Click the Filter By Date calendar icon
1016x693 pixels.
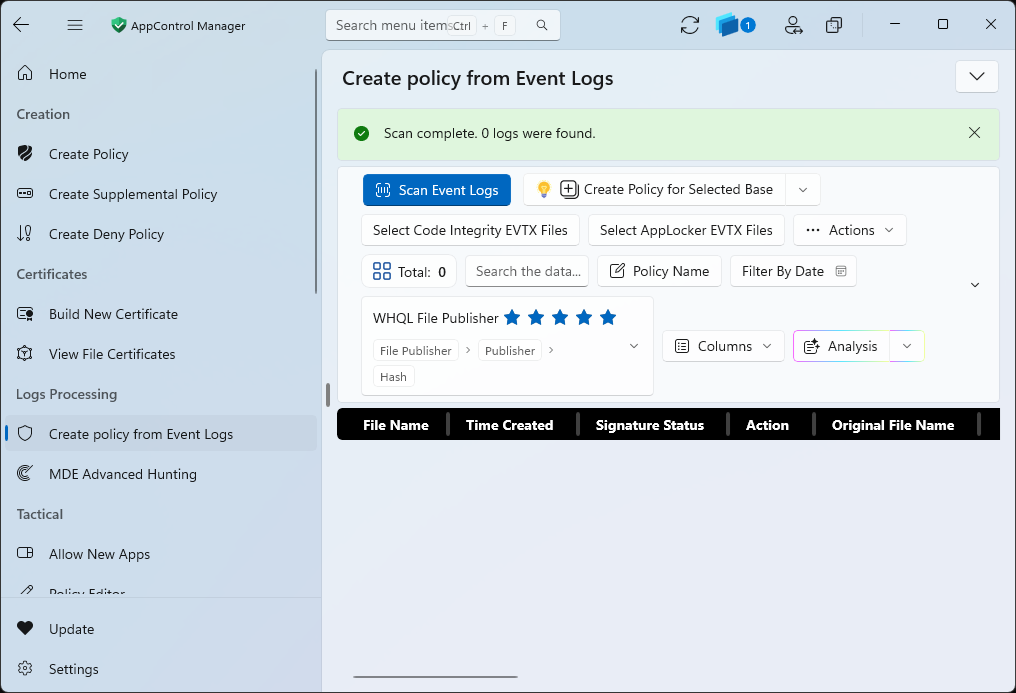coord(840,271)
